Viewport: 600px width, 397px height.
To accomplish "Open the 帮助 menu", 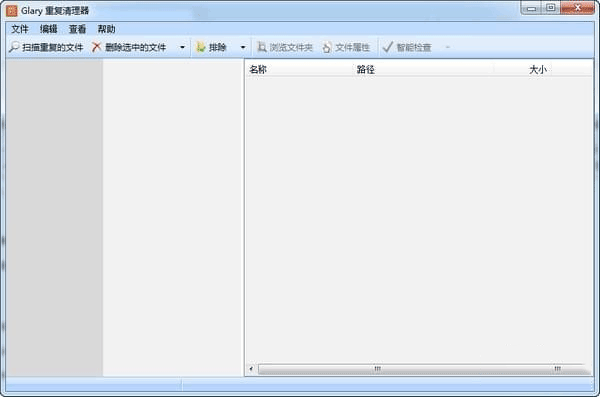I will (x=106, y=29).
